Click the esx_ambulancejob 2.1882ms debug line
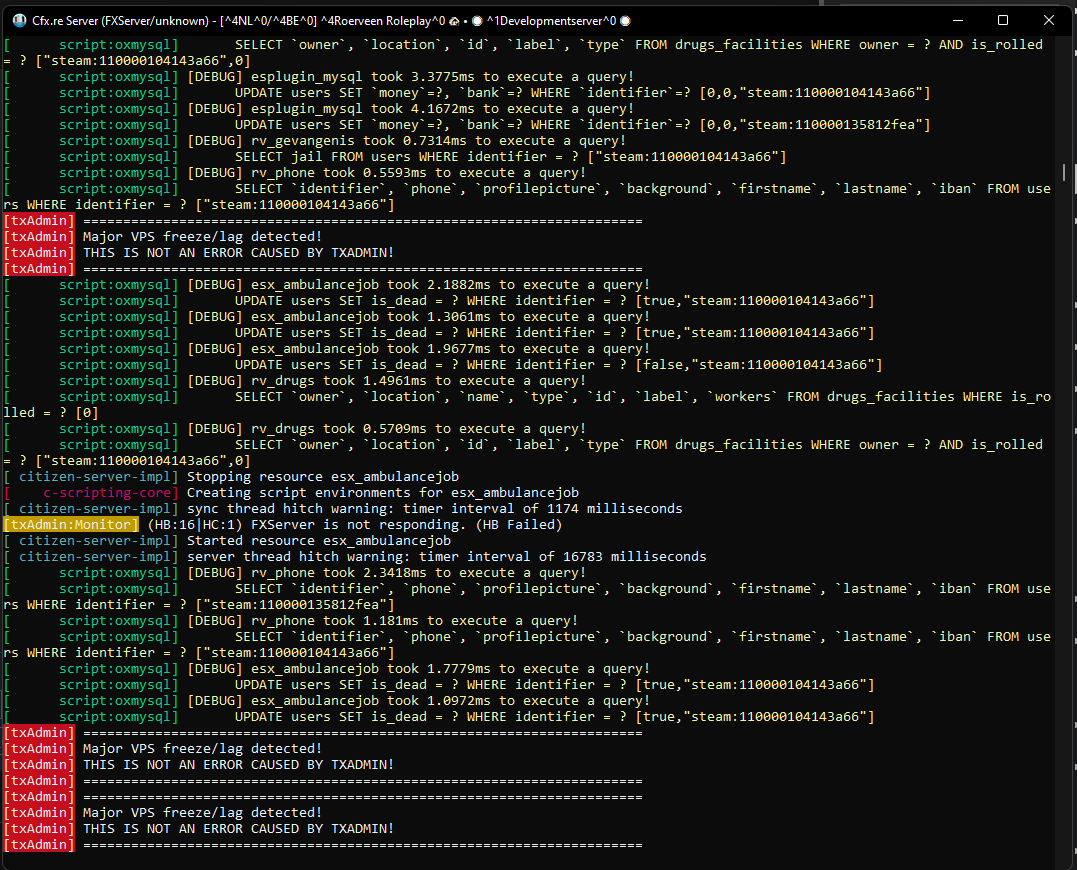The width and height of the screenshot is (1077, 870). [x=418, y=285]
